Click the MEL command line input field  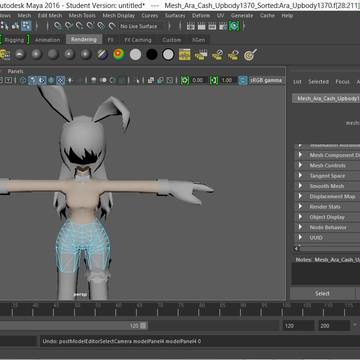click(x=18, y=341)
